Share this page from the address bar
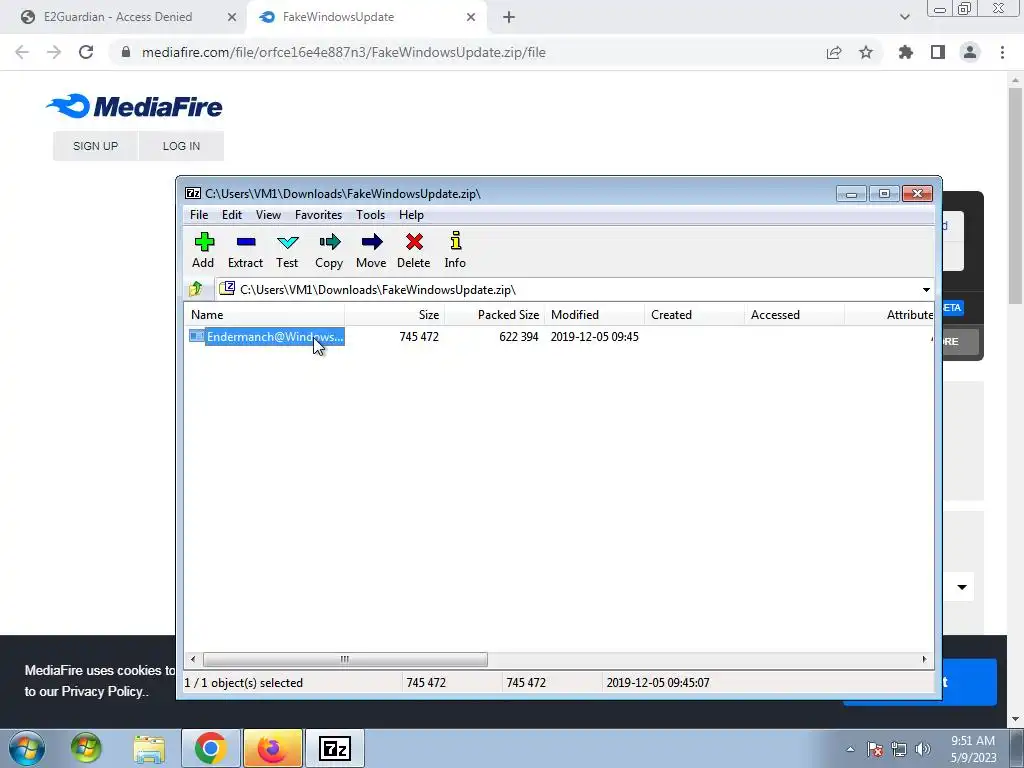1024x768 pixels. [x=834, y=52]
